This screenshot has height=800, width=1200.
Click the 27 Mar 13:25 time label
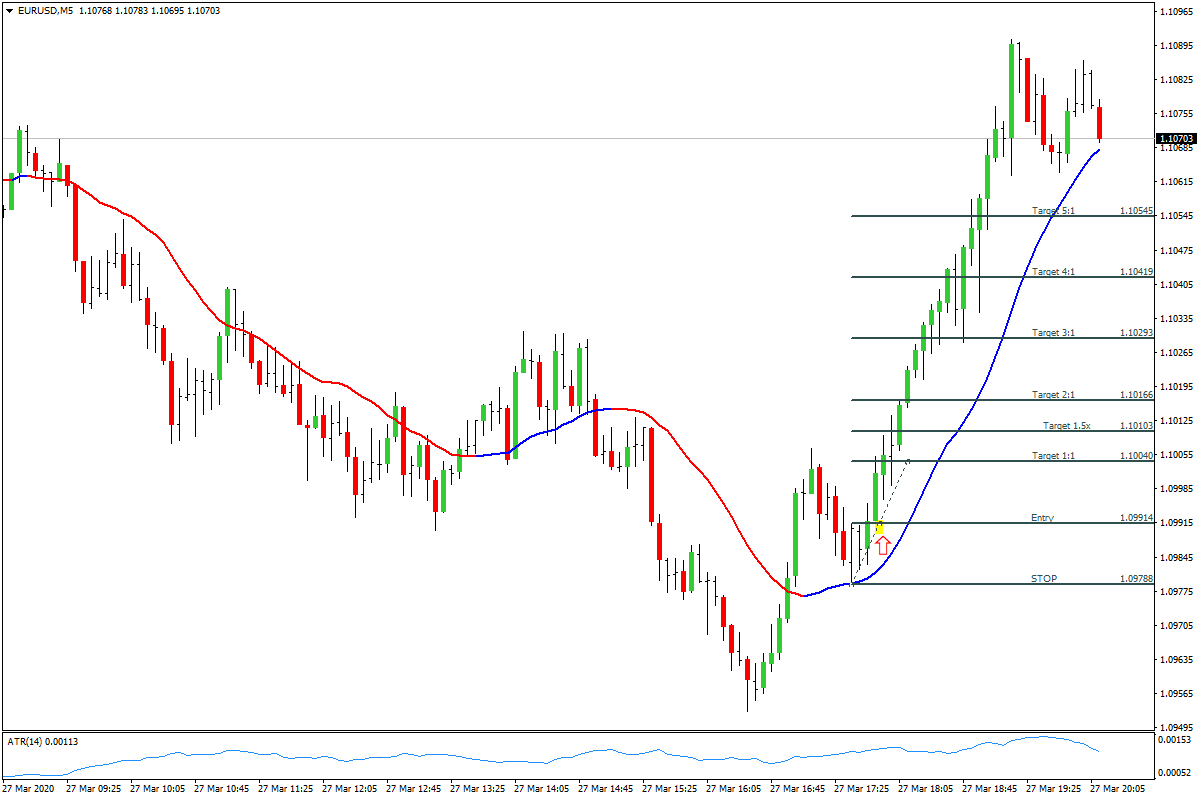pos(478,789)
